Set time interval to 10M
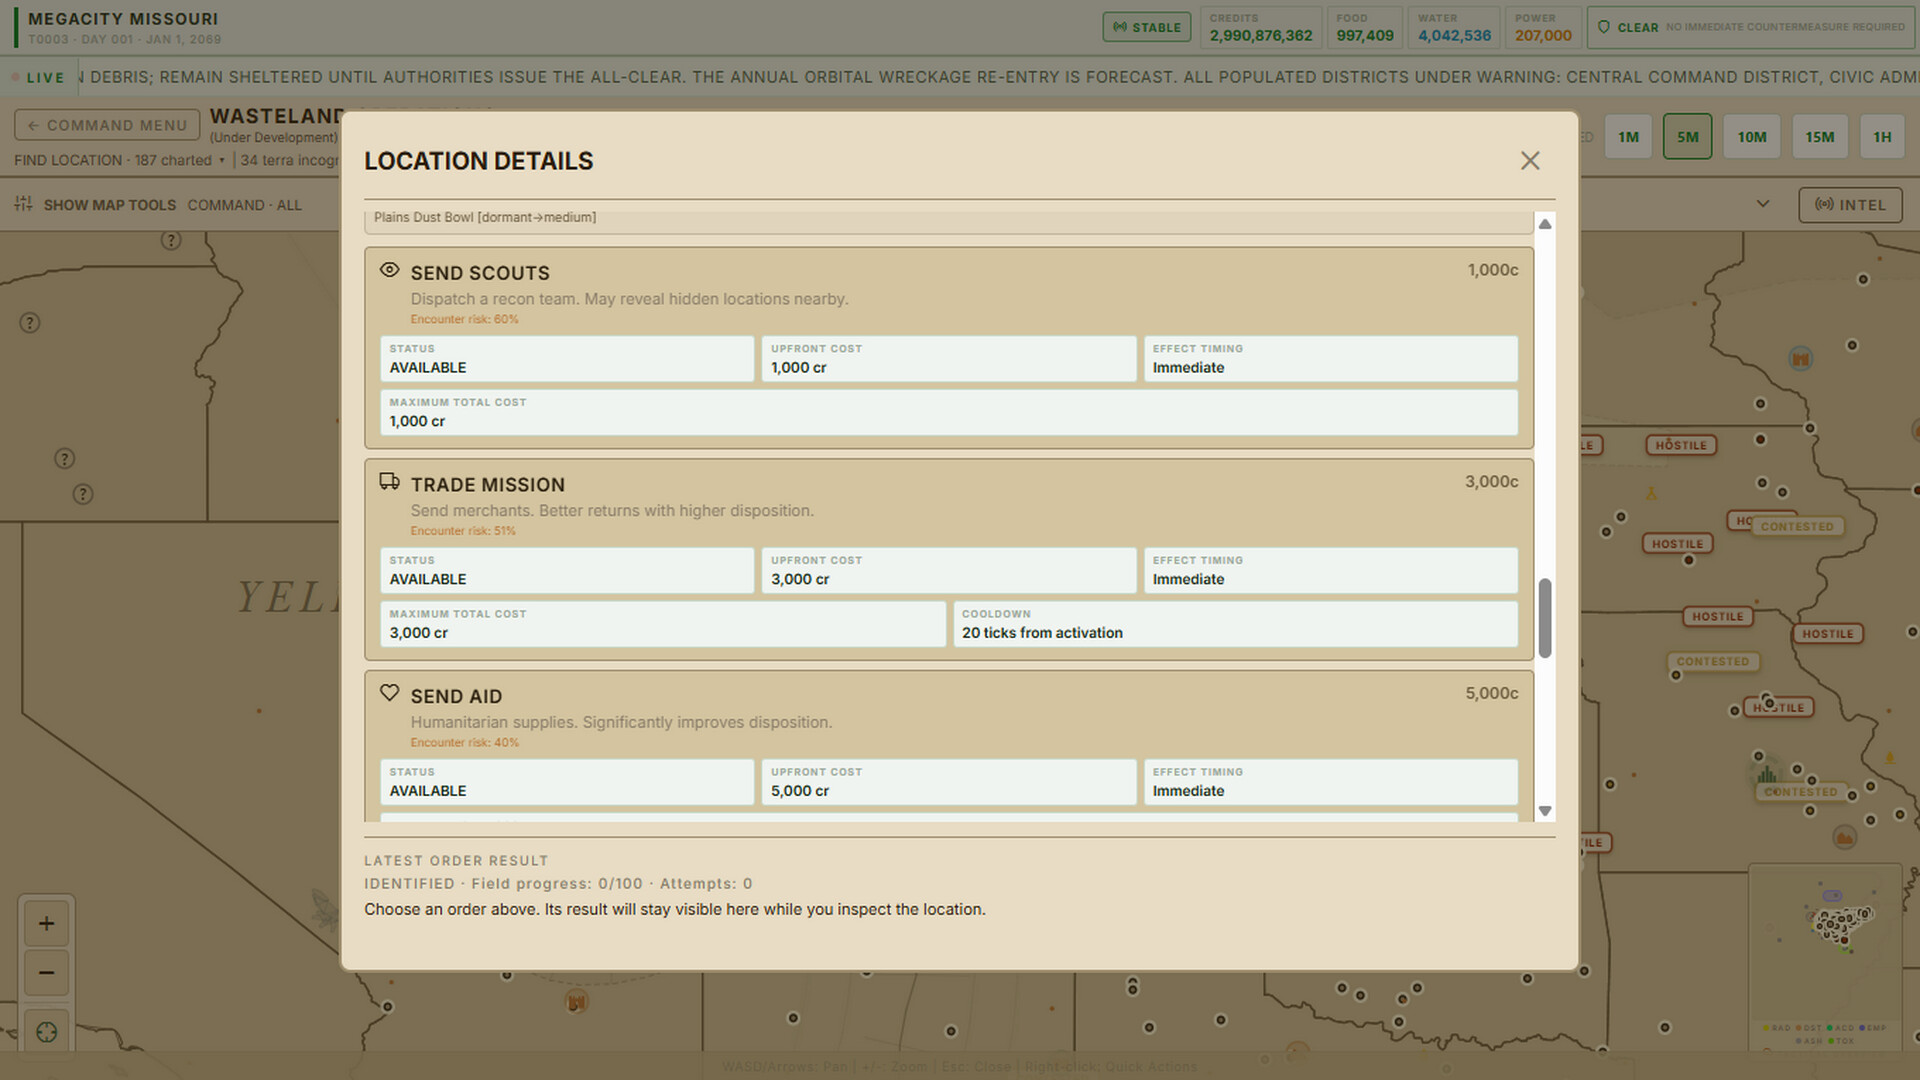Image resolution: width=1920 pixels, height=1080 pixels. 1752,137
